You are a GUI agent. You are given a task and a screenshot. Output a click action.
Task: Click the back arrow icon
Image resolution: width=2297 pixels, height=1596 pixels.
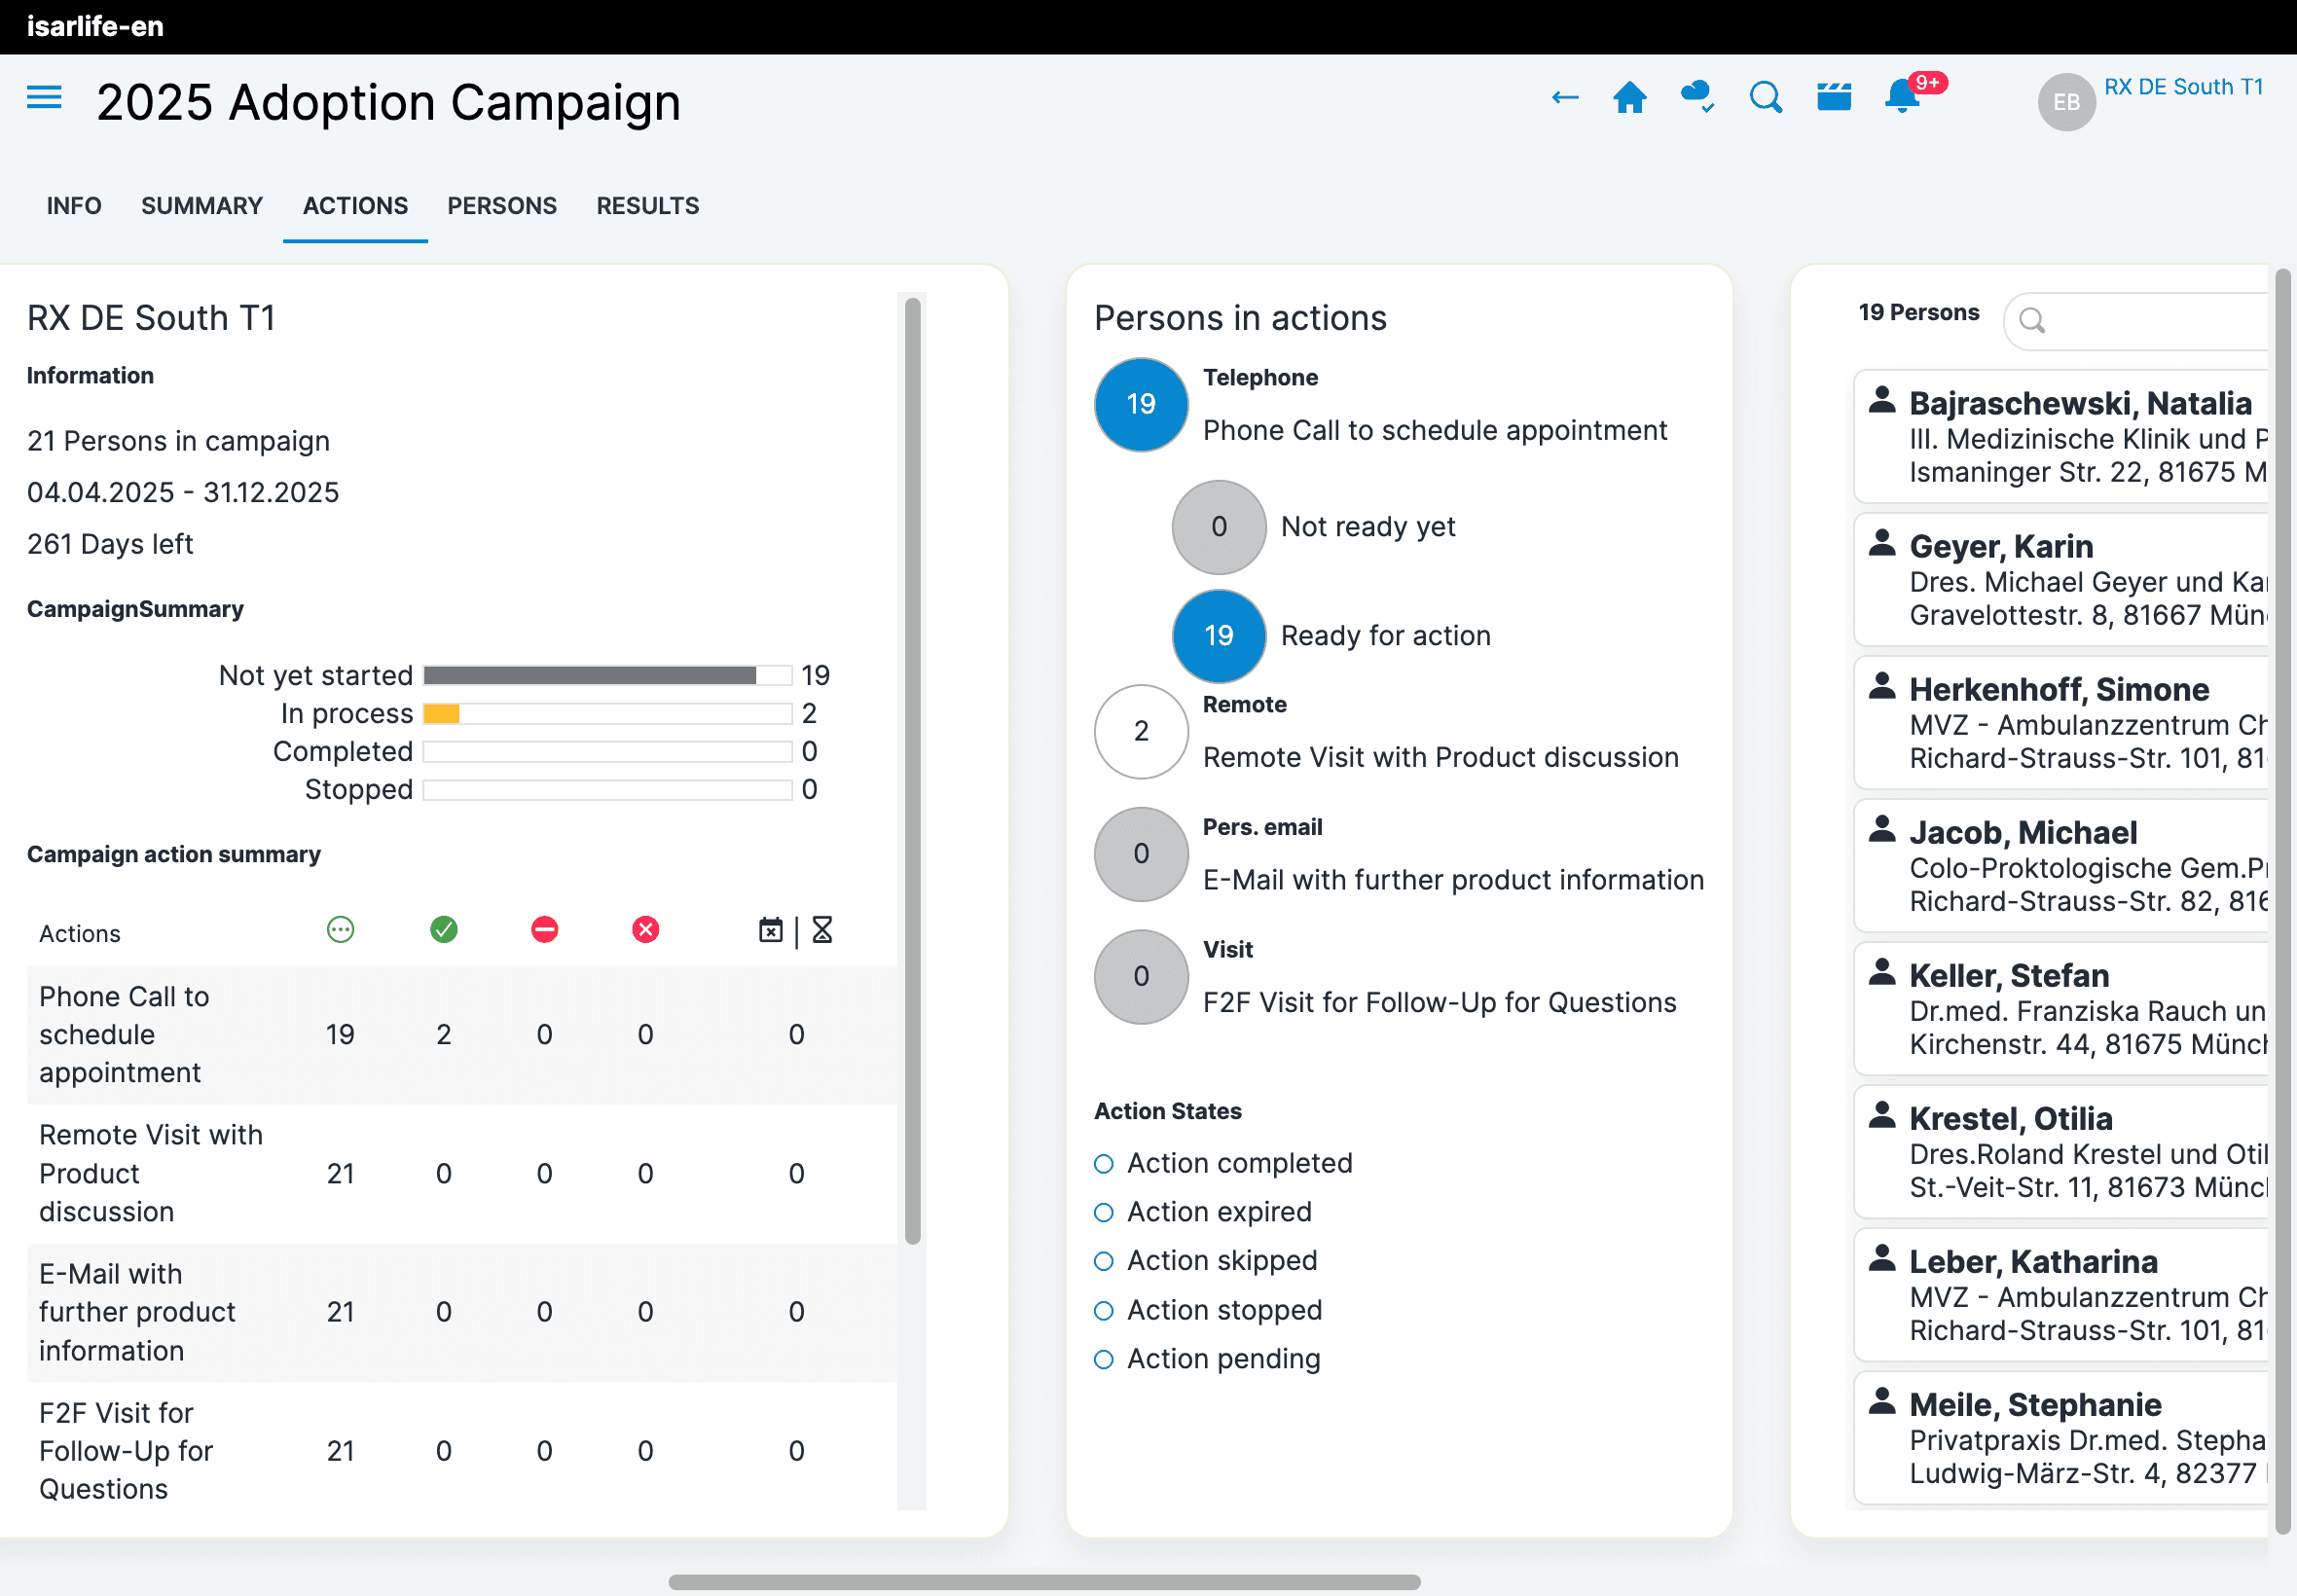pyautogui.click(x=1564, y=98)
